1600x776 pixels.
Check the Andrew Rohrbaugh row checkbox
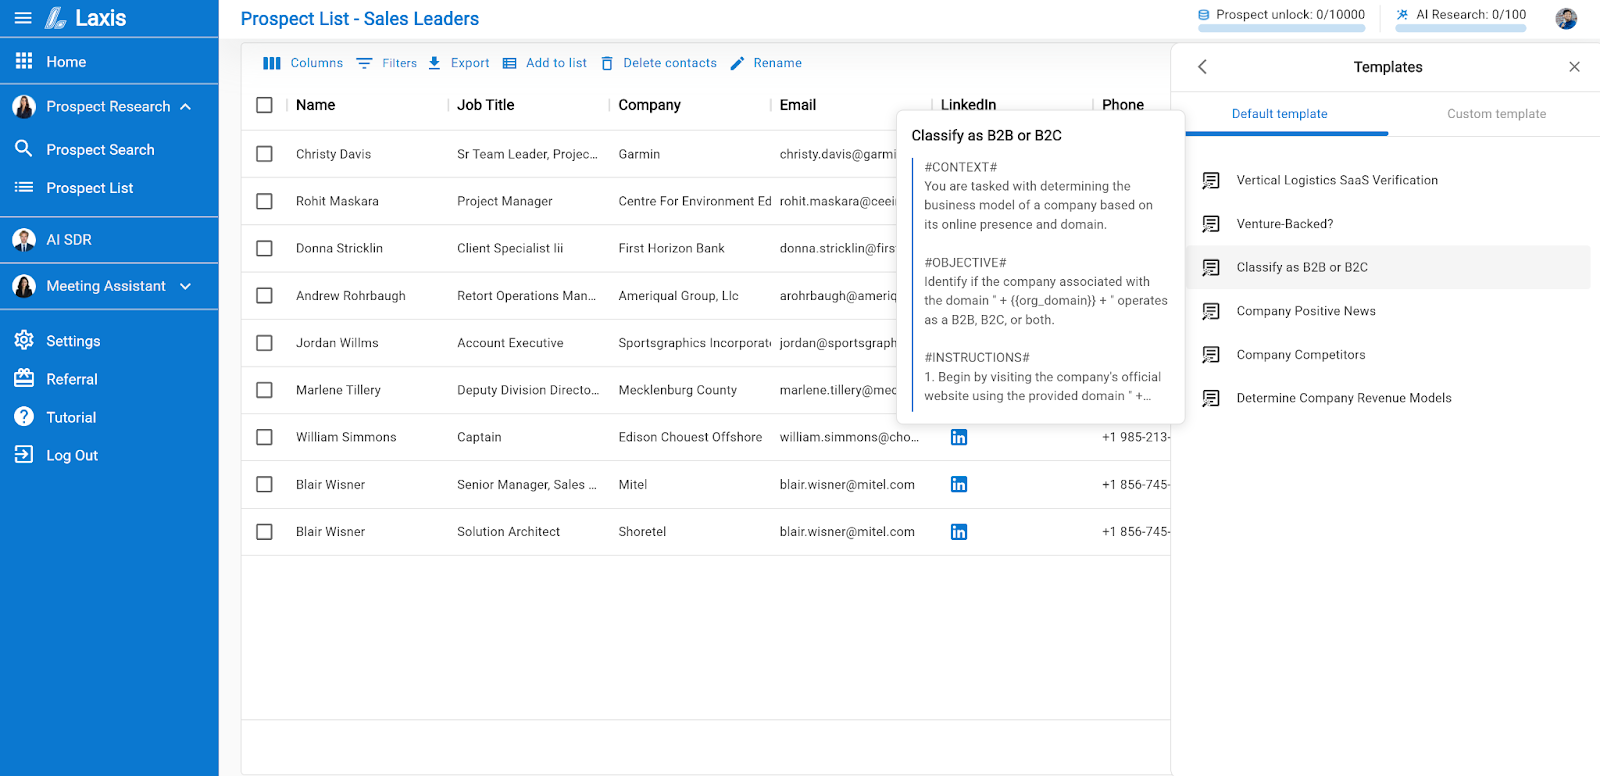pyautogui.click(x=264, y=296)
